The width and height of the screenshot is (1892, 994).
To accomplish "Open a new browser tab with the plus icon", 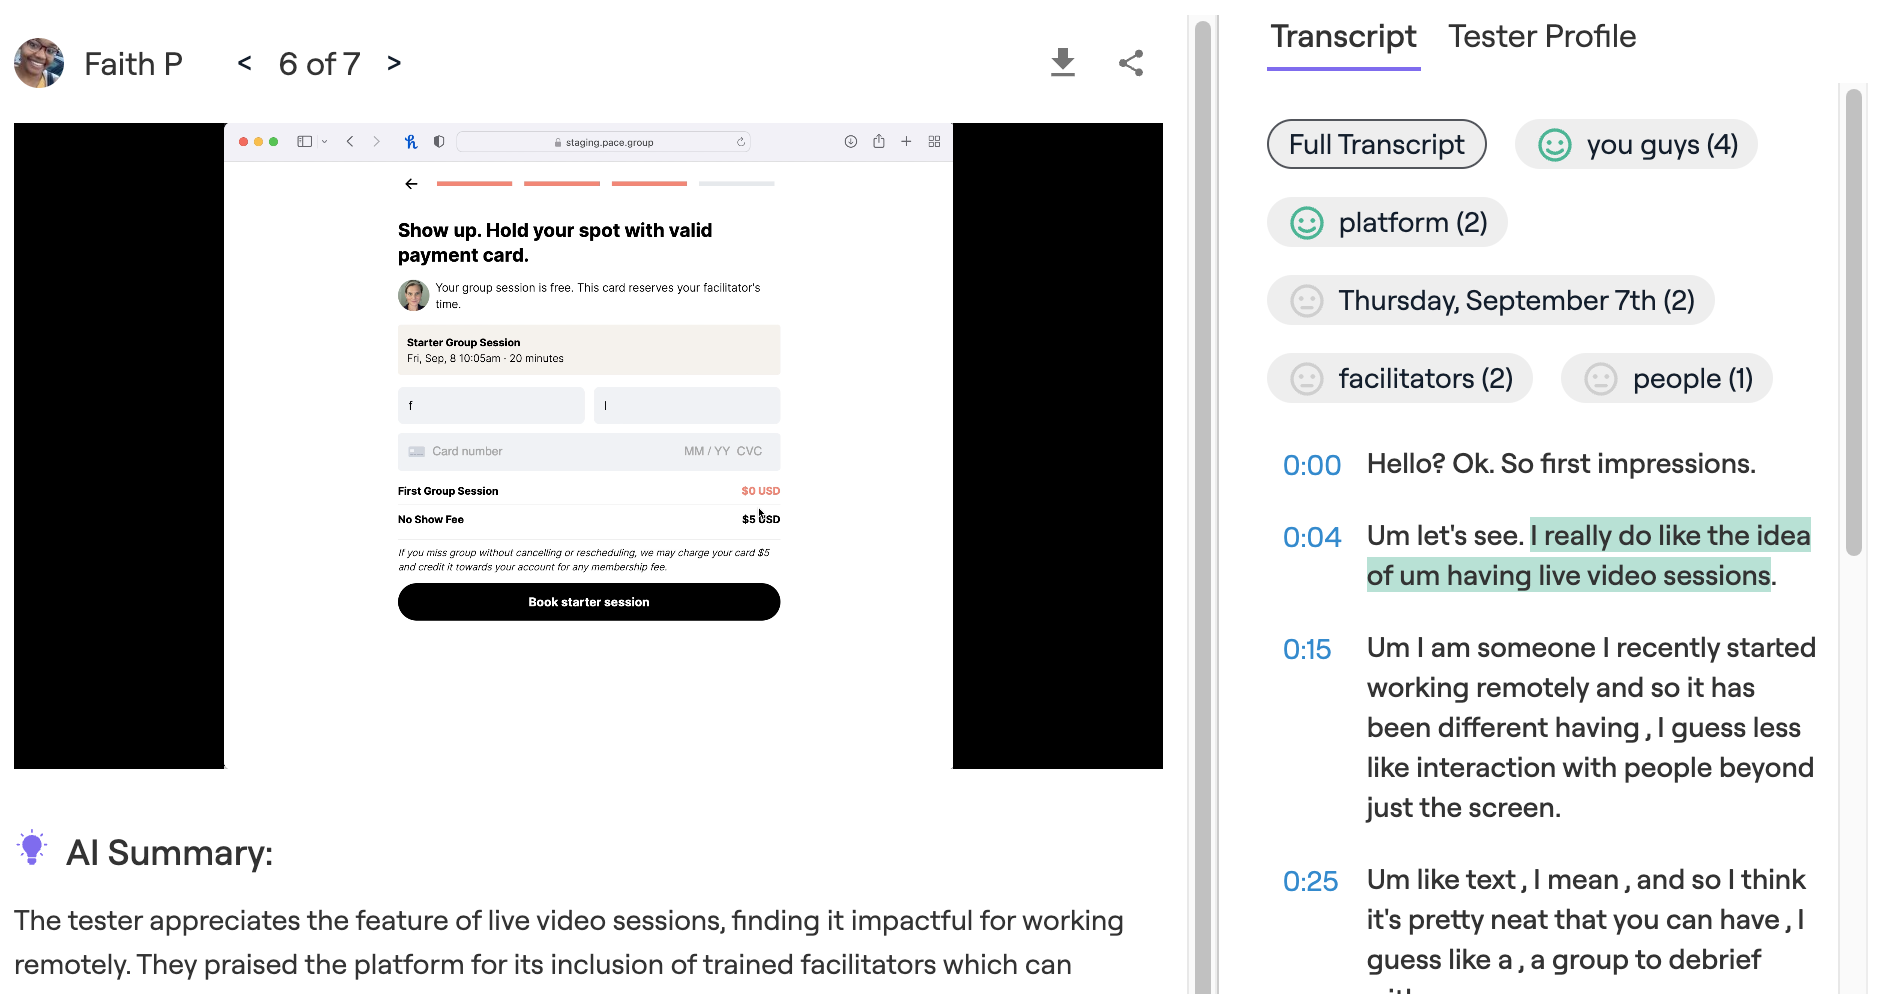I will tap(906, 141).
